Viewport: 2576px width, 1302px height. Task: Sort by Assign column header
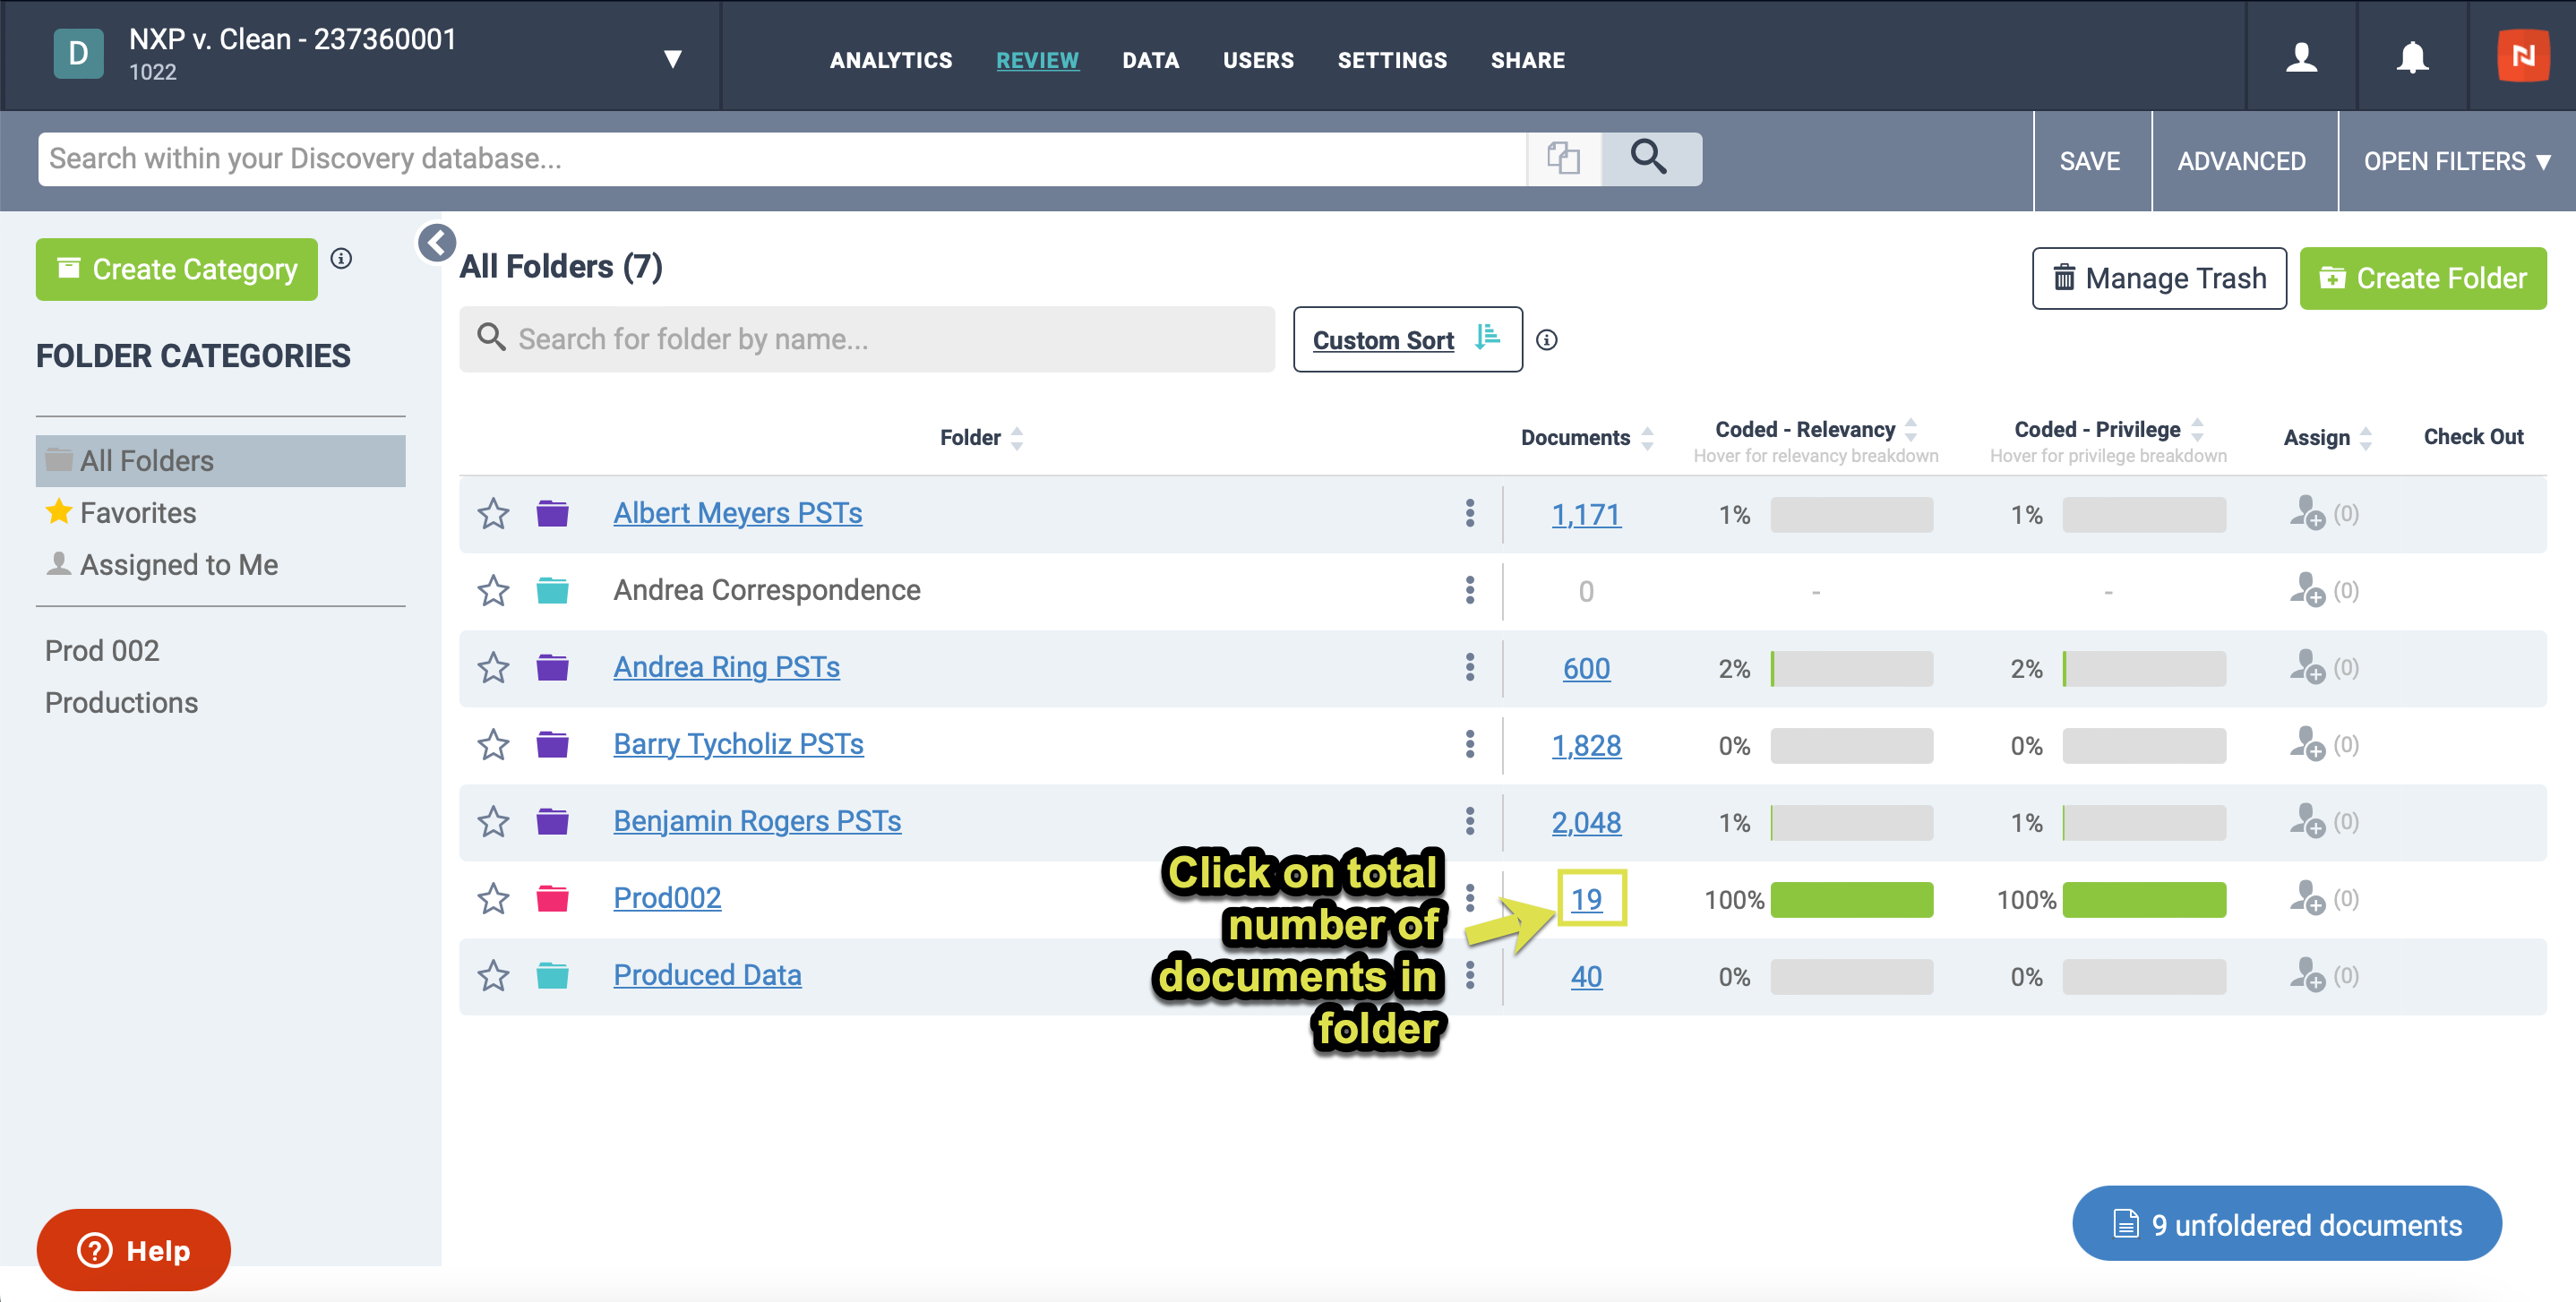[2327, 437]
